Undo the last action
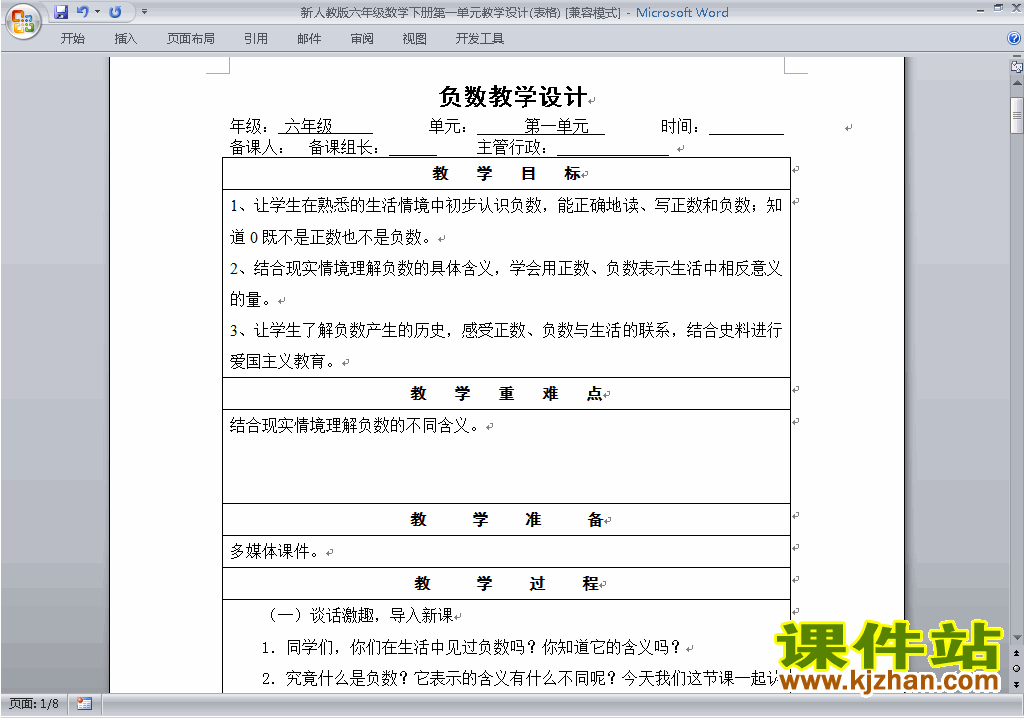The image size is (1024, 718). tap(82, 12)
